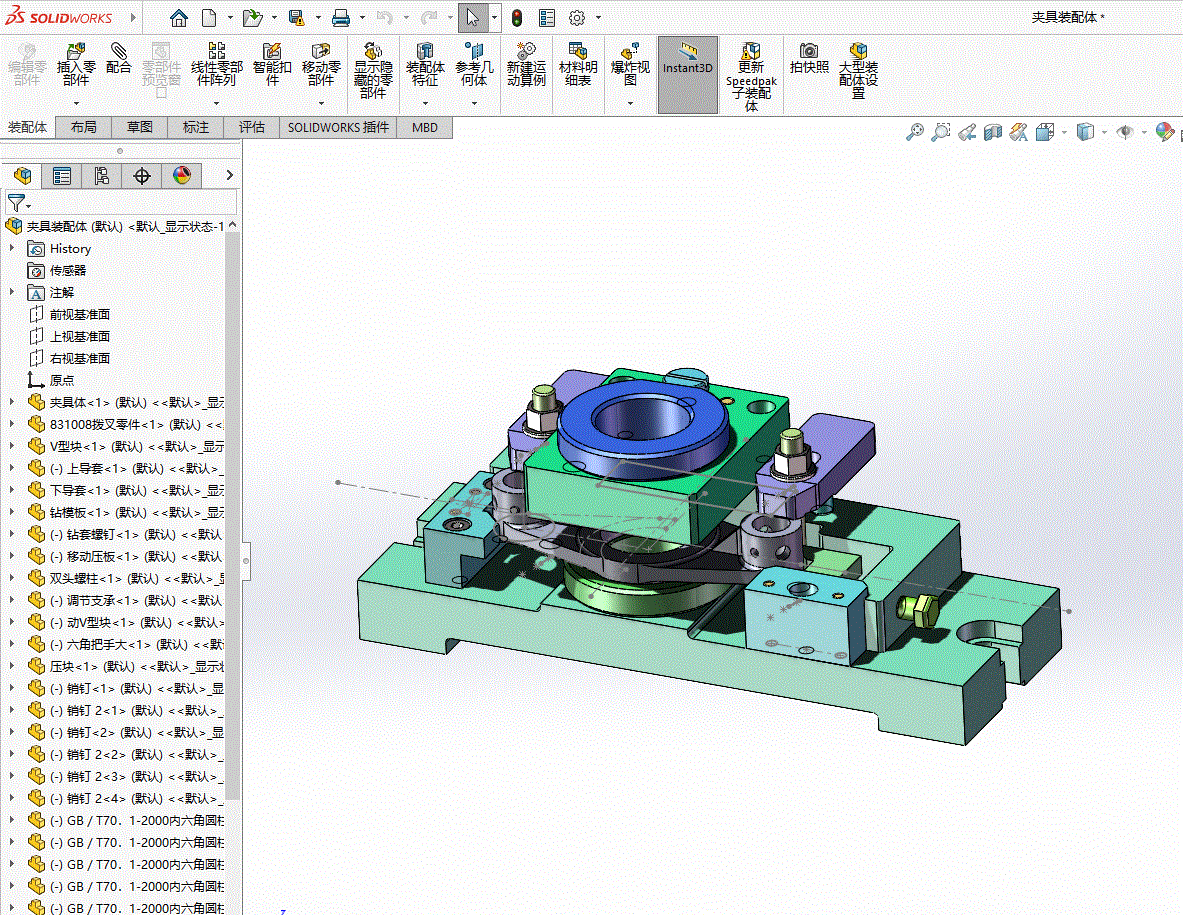The image size is (1183, 915).
Task: Click Zoom to Fit magnifier icon
Action: click(914, 132)
